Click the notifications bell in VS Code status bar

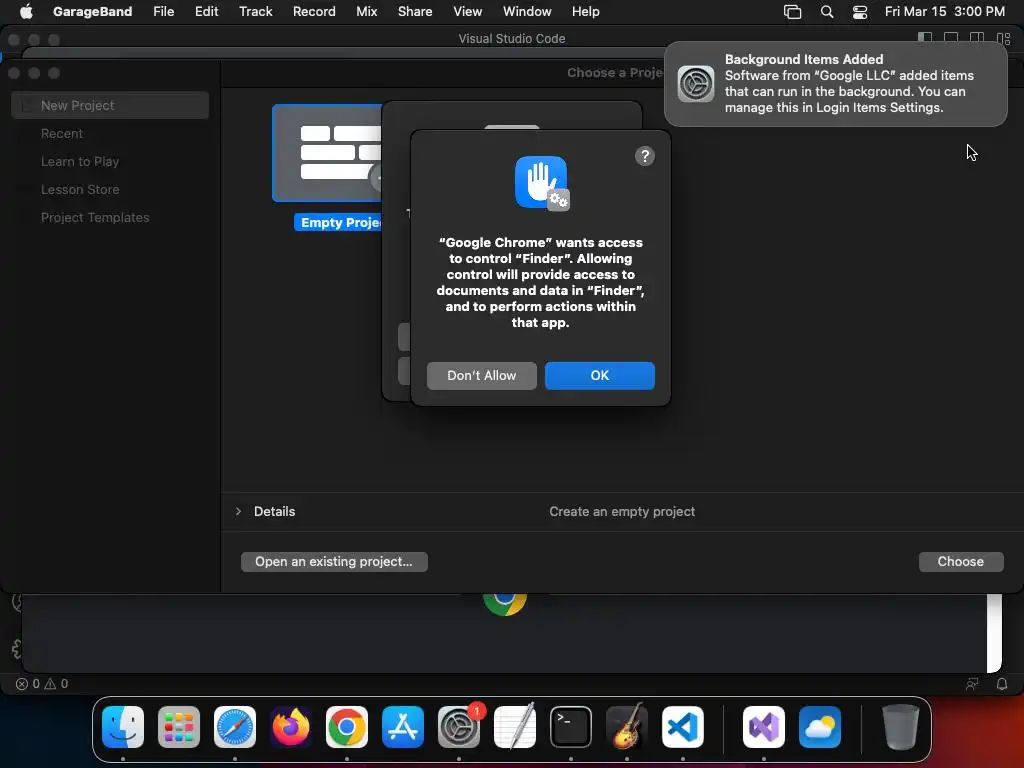1002,684
